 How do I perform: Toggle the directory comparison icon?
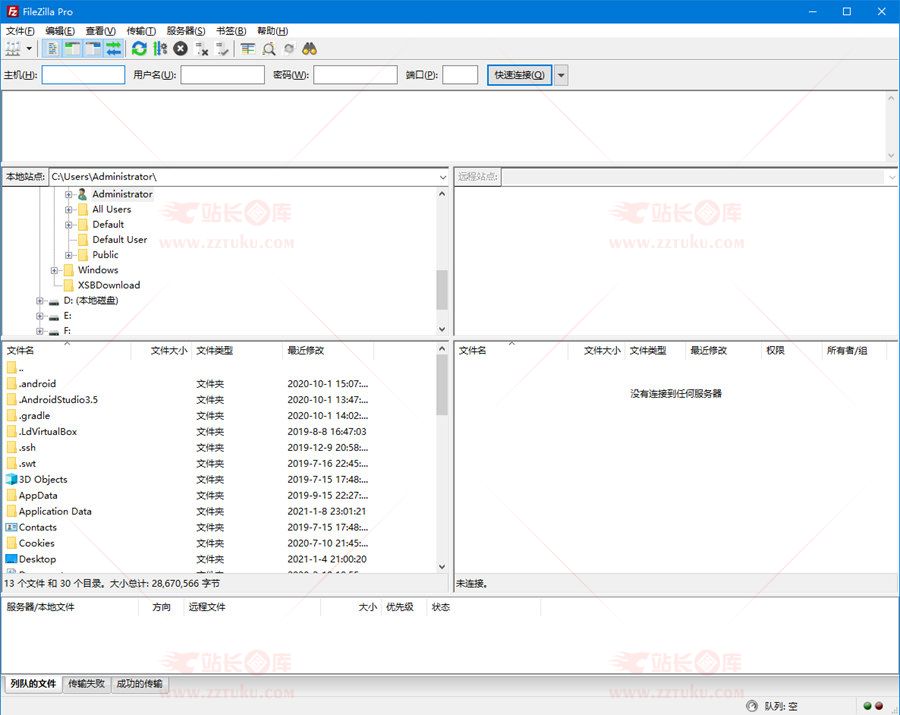pos(269,48)
